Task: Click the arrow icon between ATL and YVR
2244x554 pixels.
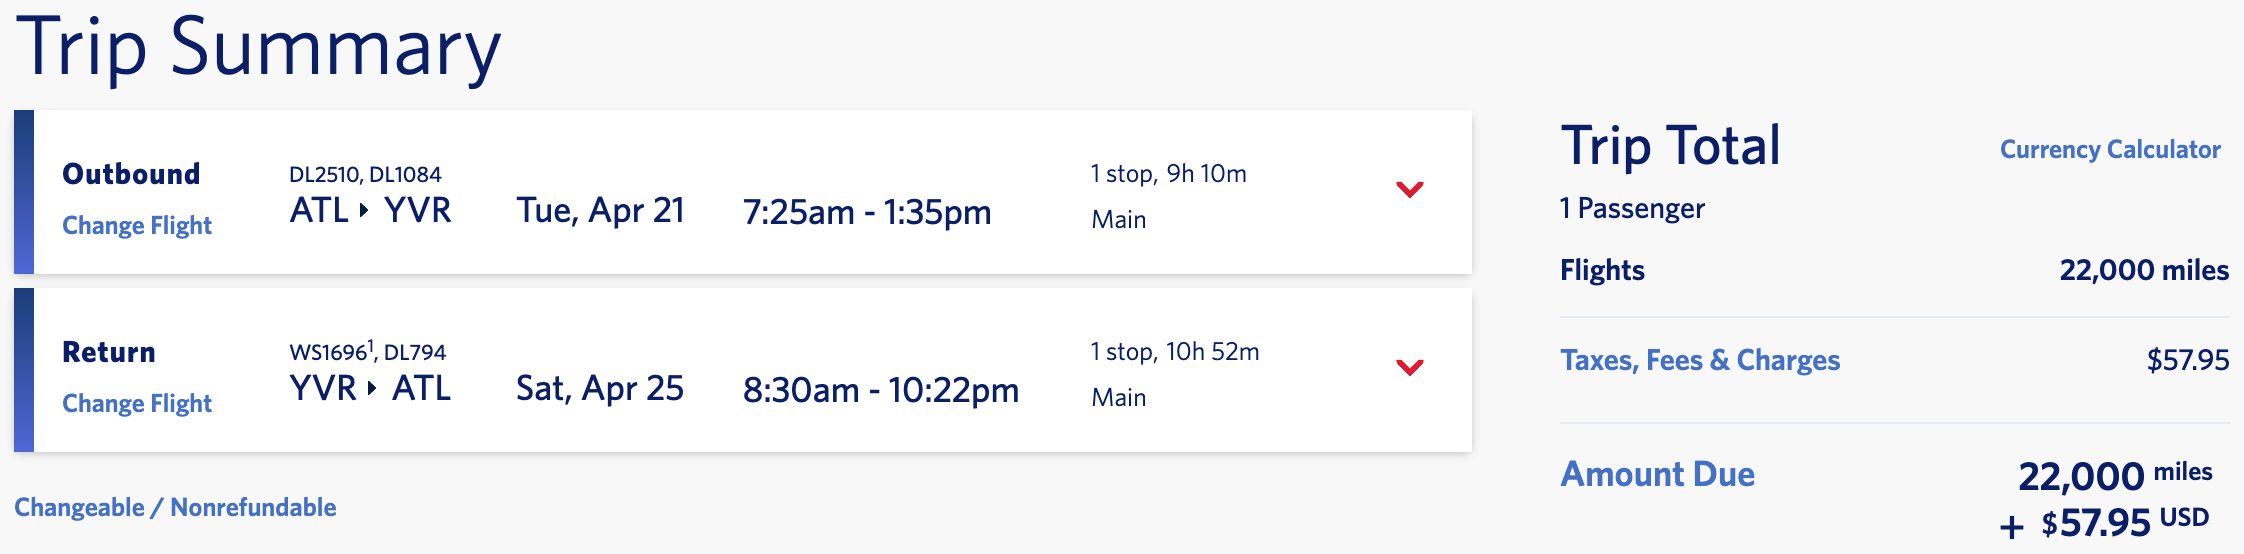Action: [x=365, y=211]
